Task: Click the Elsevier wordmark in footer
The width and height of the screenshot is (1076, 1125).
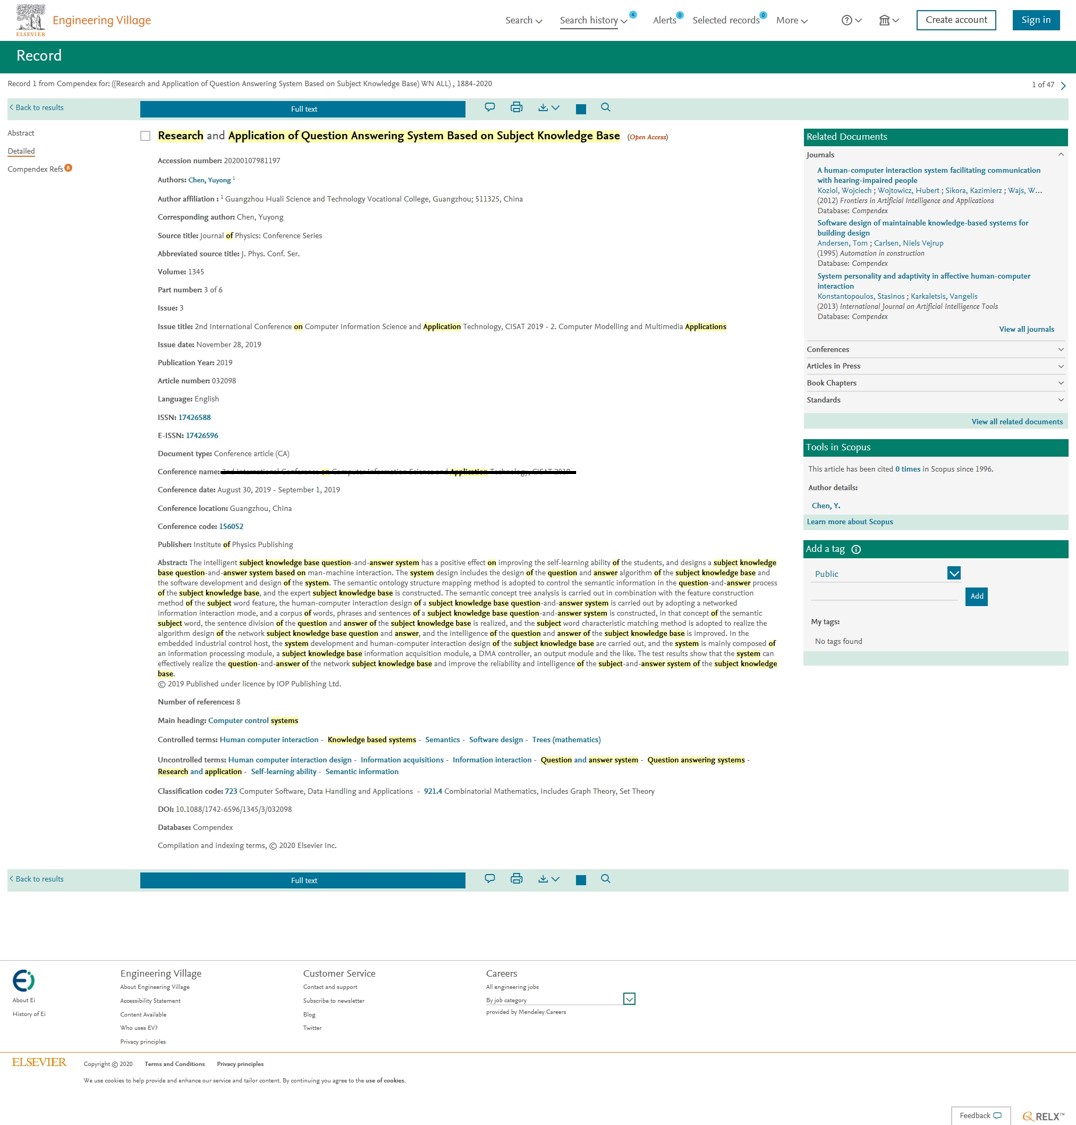Action: pyautogui.click(x=39, y=1063)
